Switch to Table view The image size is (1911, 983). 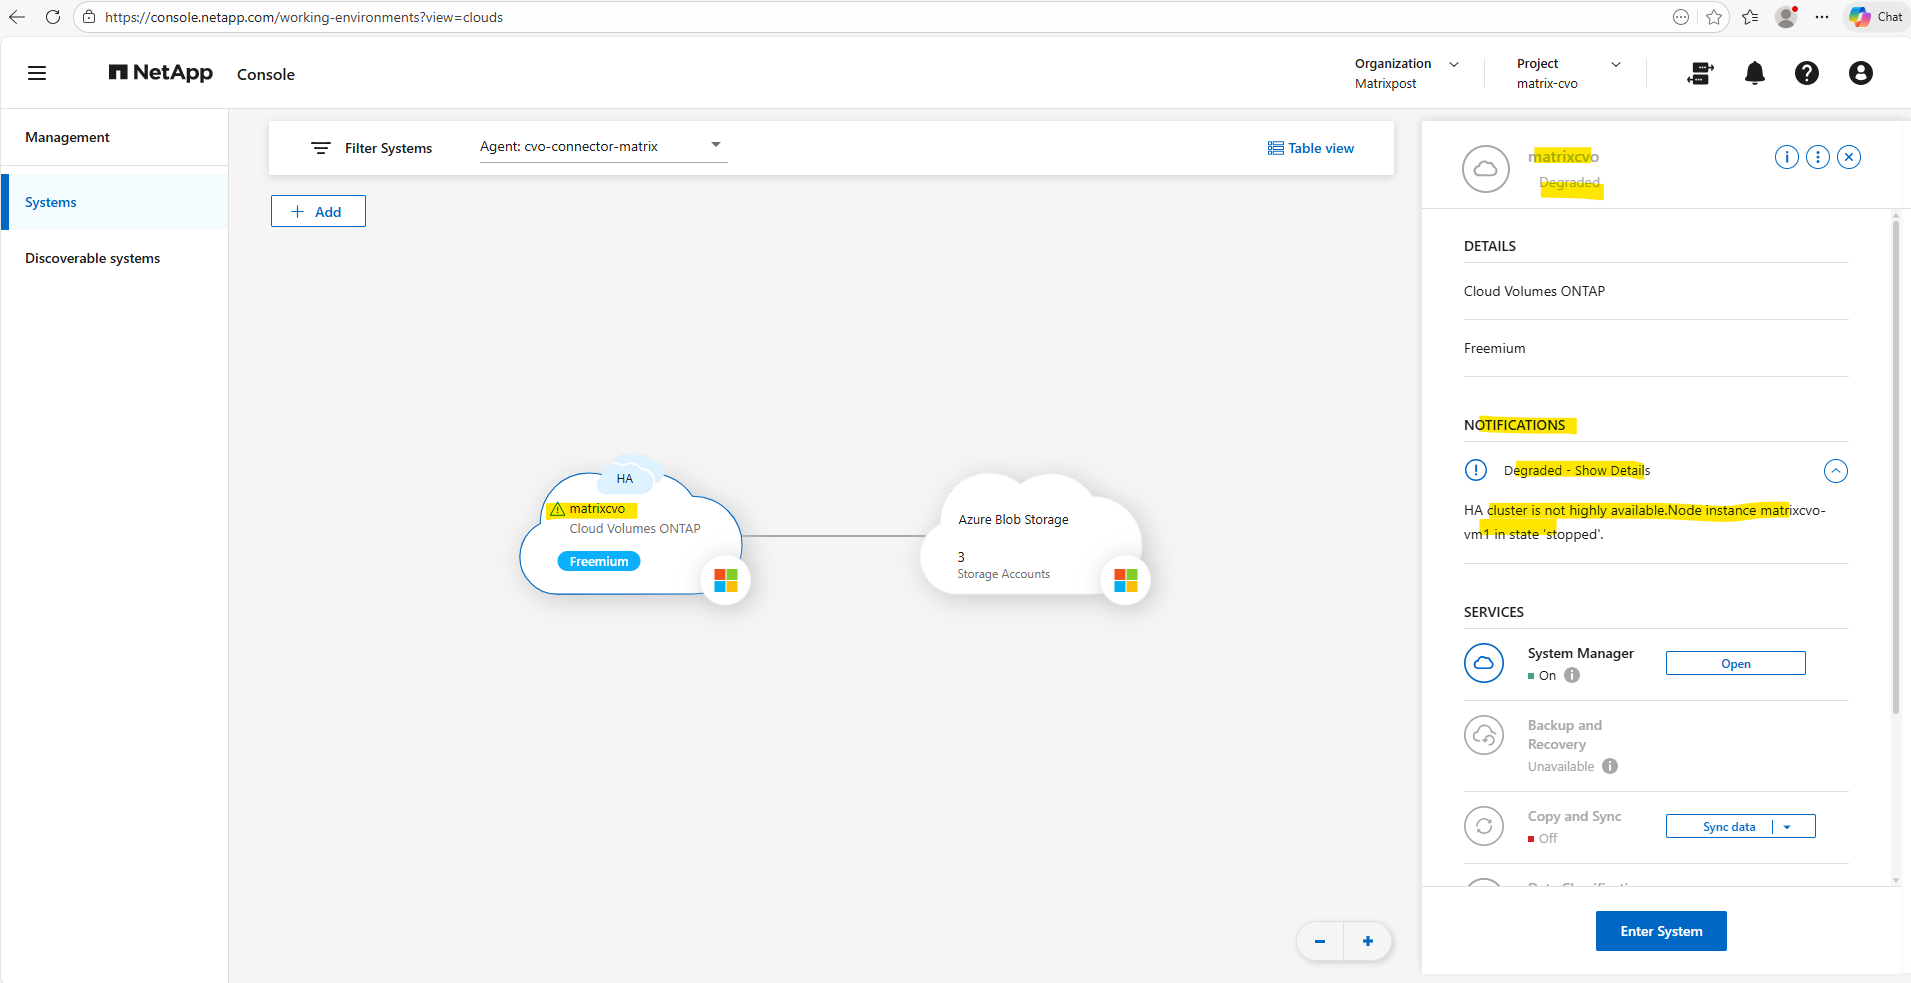coord(1310,148)
